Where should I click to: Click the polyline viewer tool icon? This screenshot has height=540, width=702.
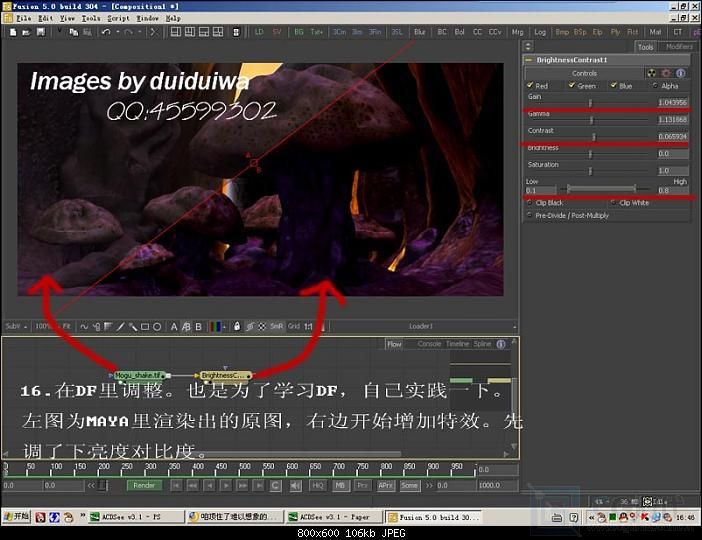tap(84, 327)
